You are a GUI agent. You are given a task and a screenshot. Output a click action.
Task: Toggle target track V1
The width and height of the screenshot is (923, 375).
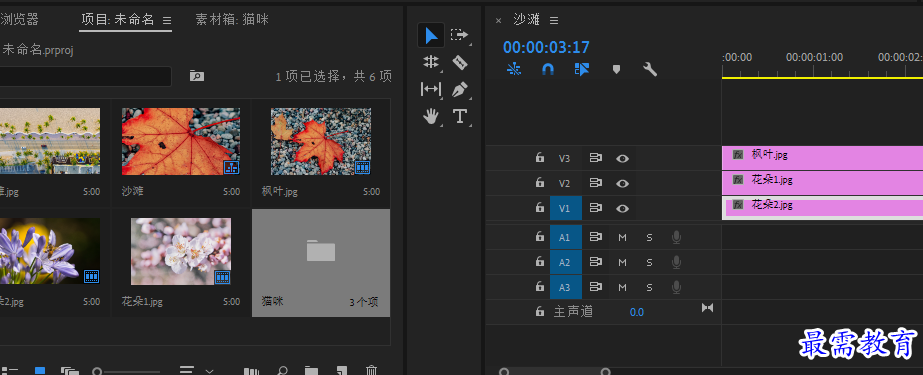565,208
